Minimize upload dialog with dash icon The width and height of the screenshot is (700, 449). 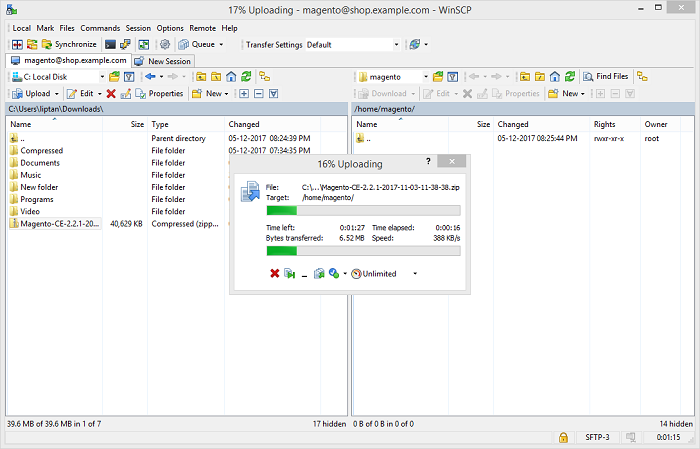[x=304, y=274]
